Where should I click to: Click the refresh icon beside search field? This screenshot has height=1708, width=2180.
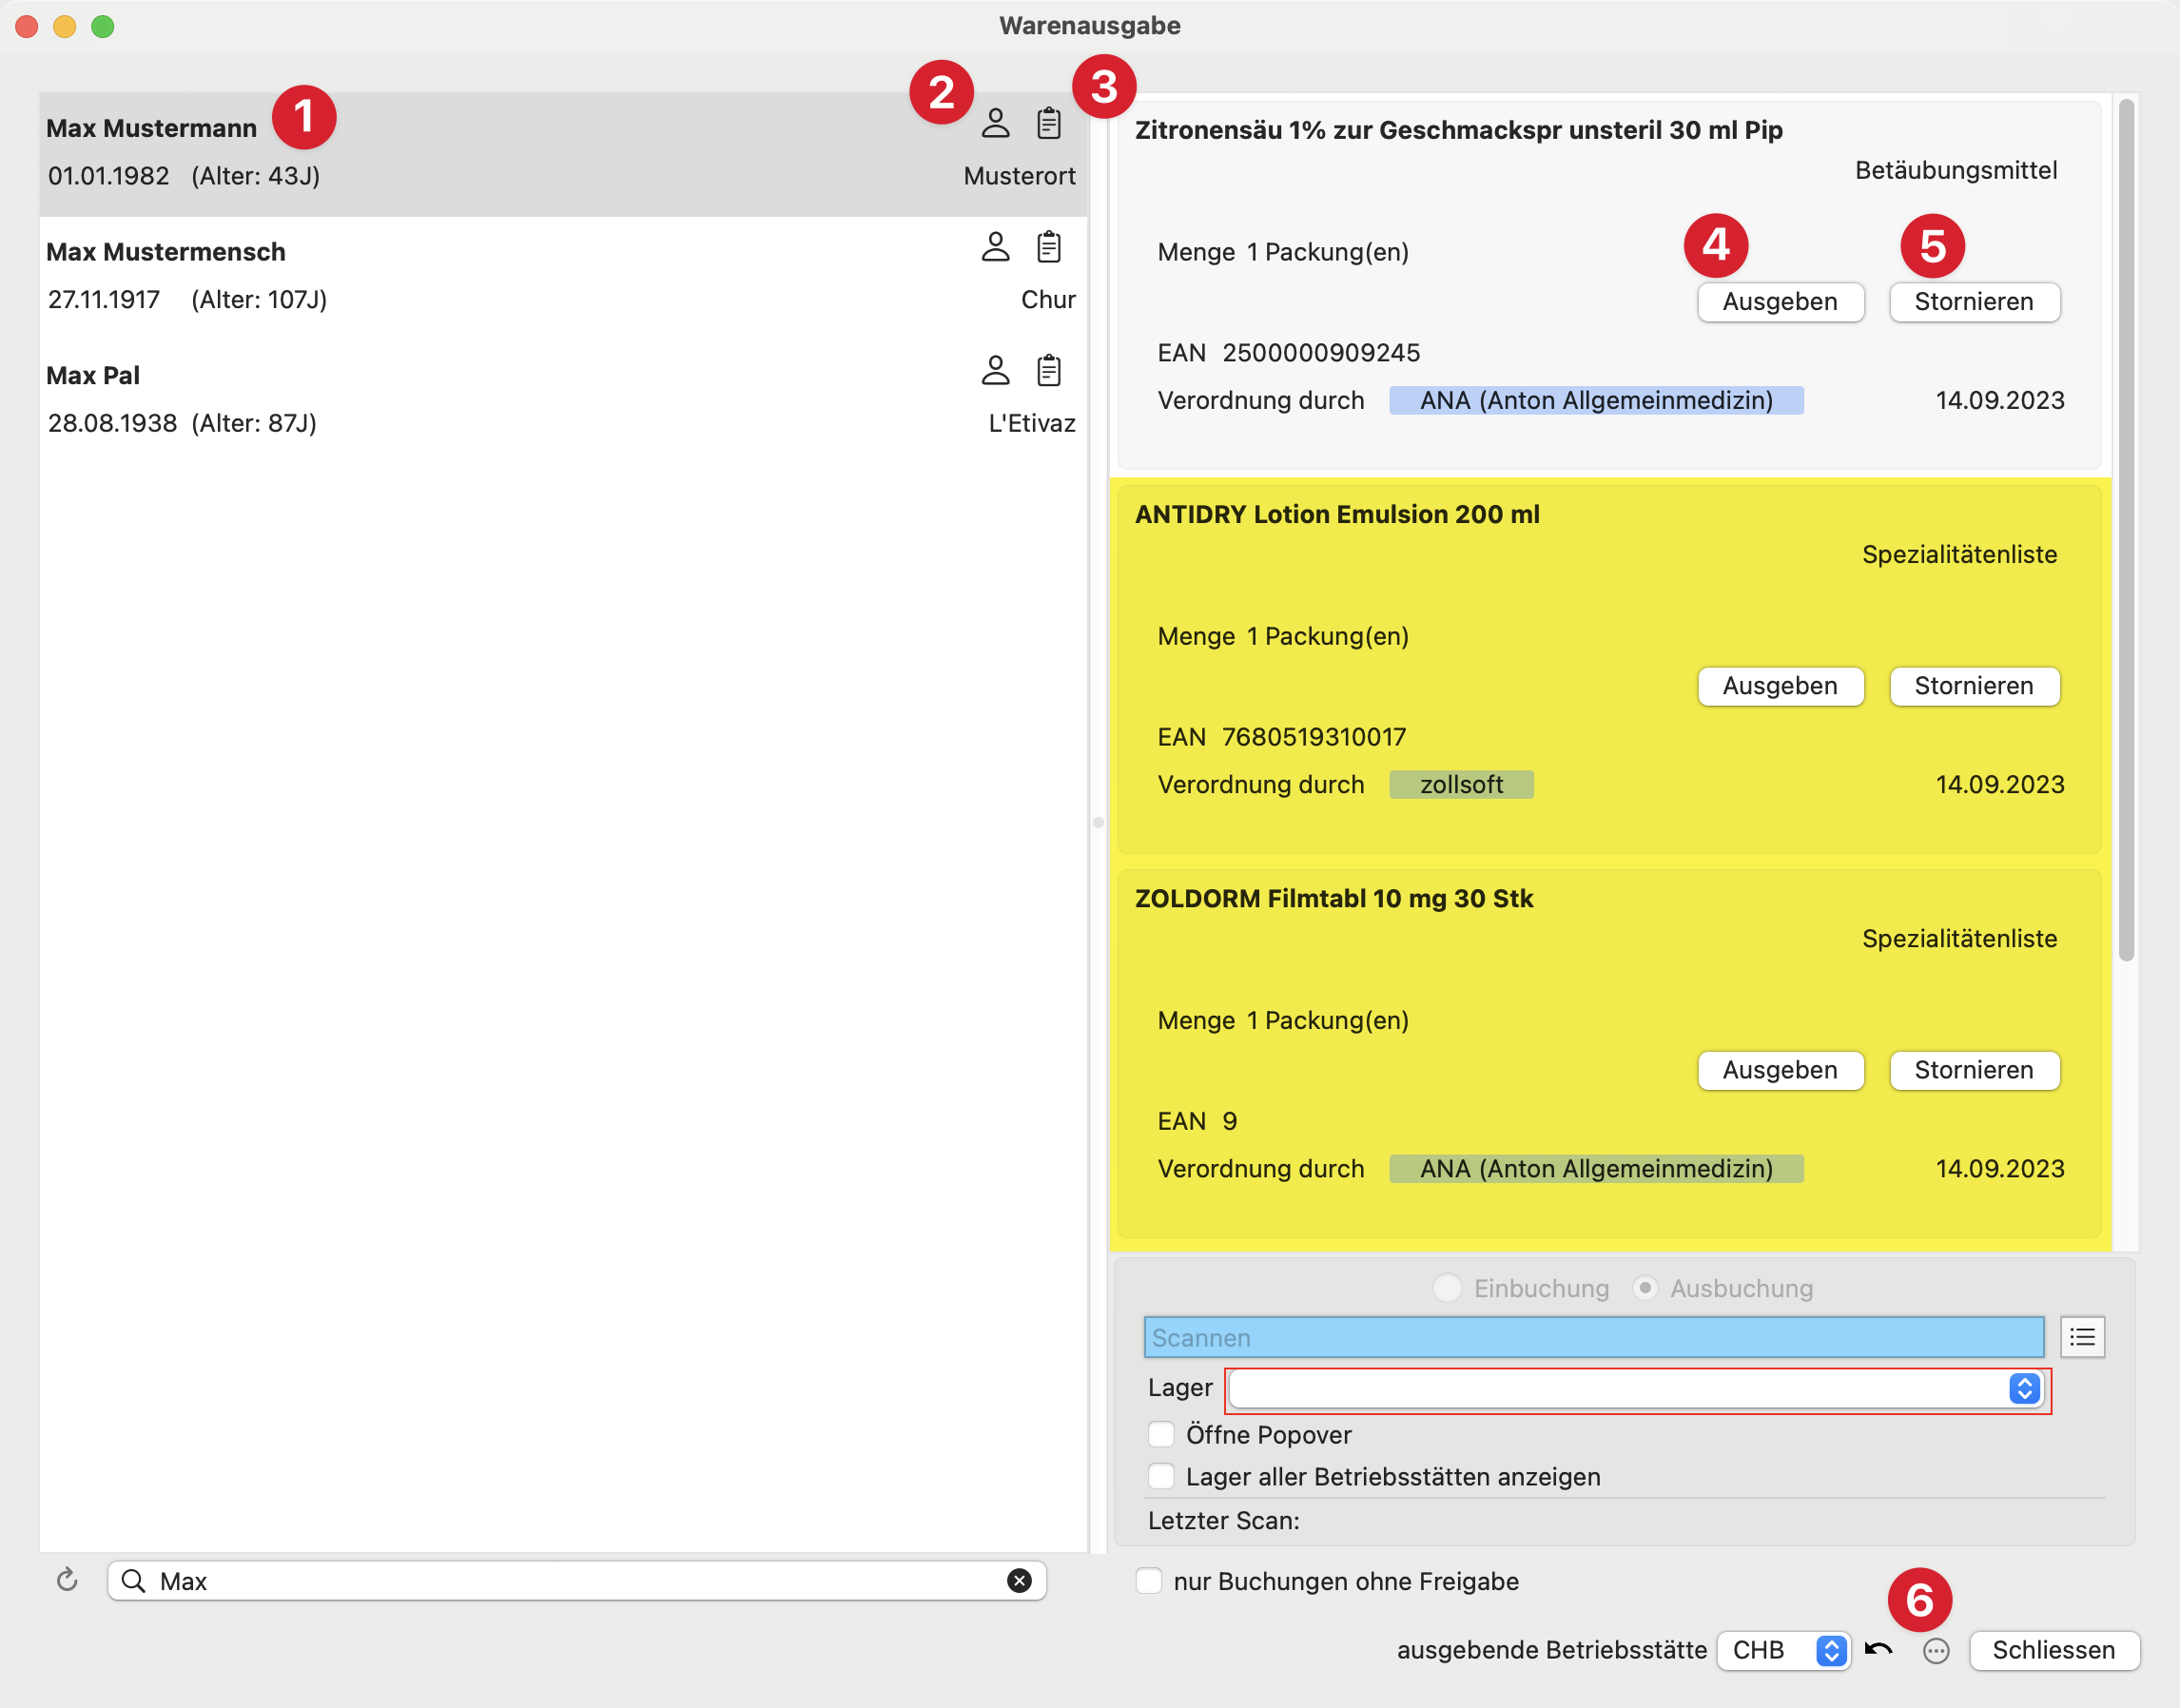(67, 1580)
